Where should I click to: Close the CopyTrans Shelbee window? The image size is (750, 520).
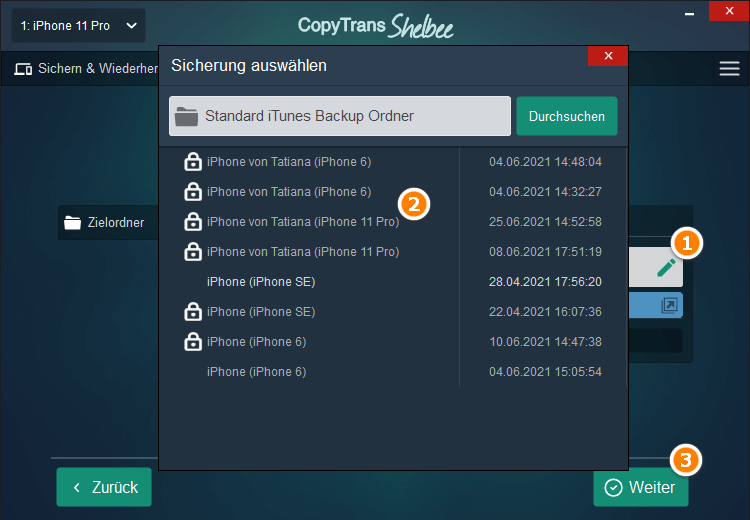click(729, 11)
